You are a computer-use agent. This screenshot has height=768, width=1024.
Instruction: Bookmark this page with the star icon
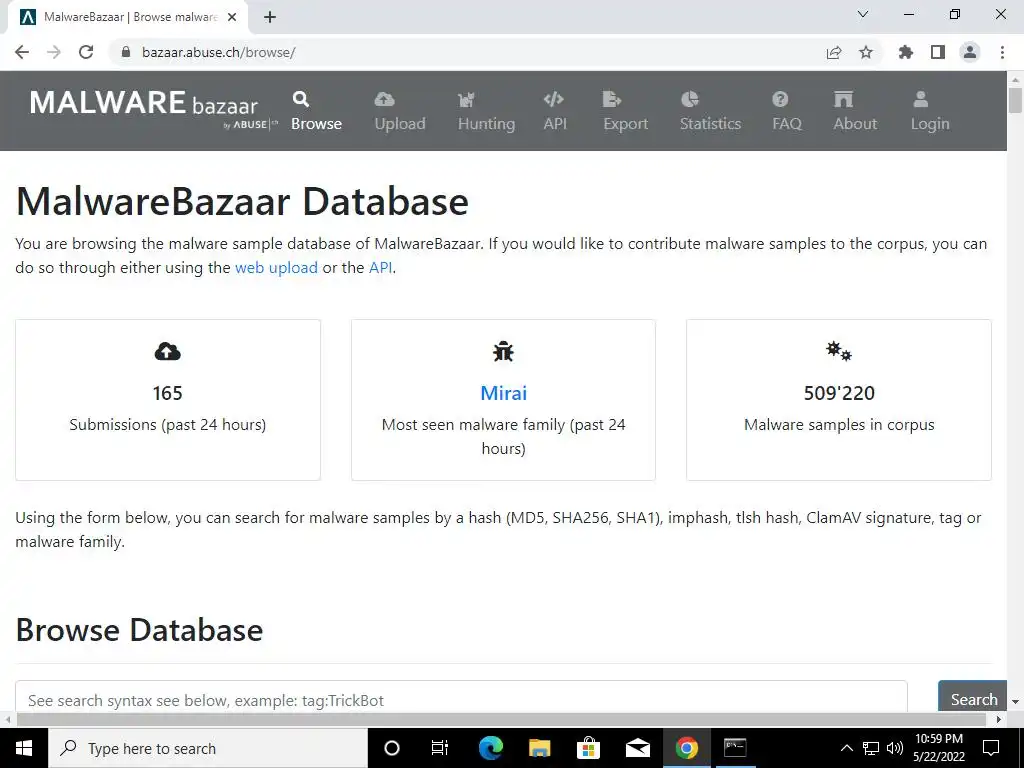[x=866, y=52]
